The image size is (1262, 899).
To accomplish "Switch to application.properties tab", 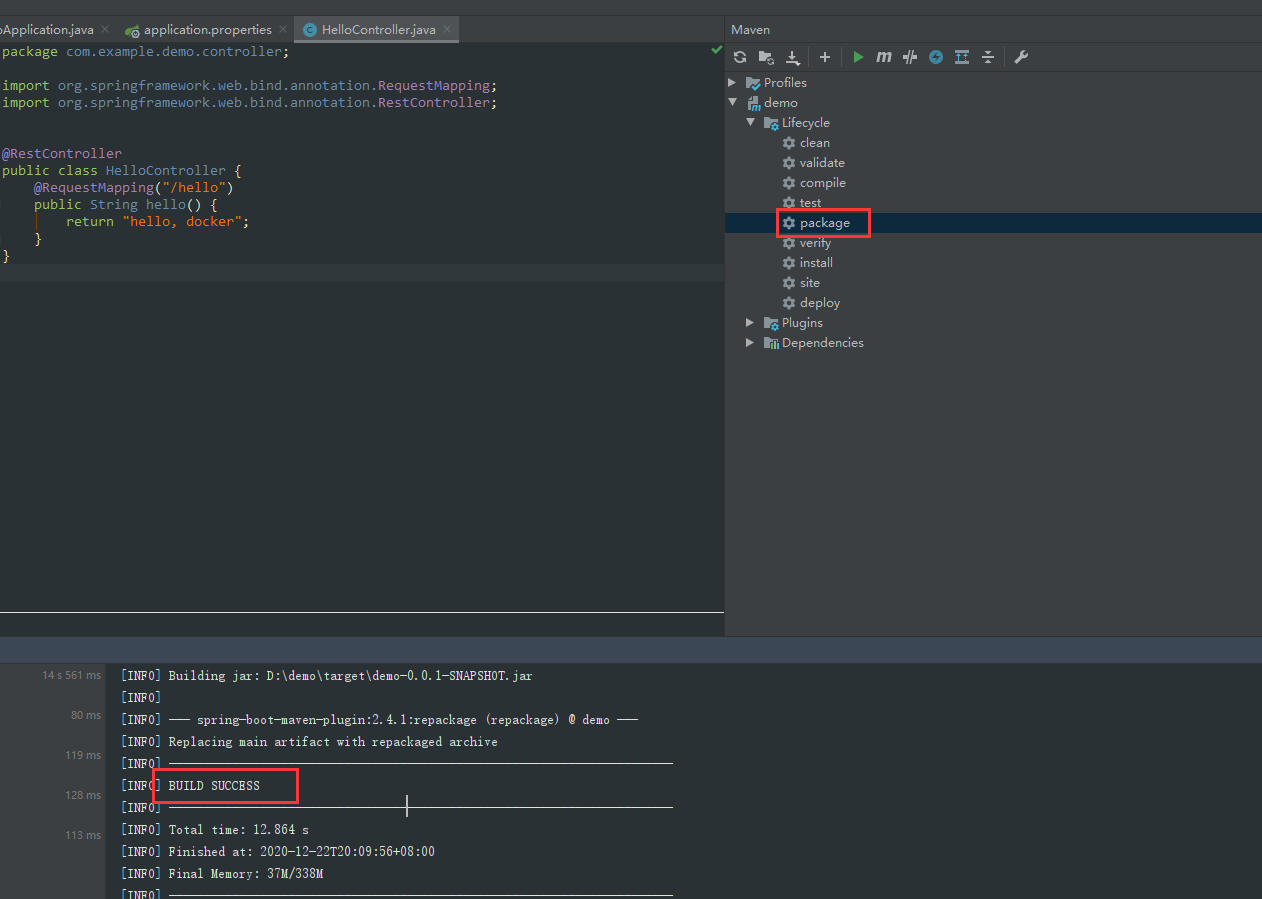I will 207,30.
